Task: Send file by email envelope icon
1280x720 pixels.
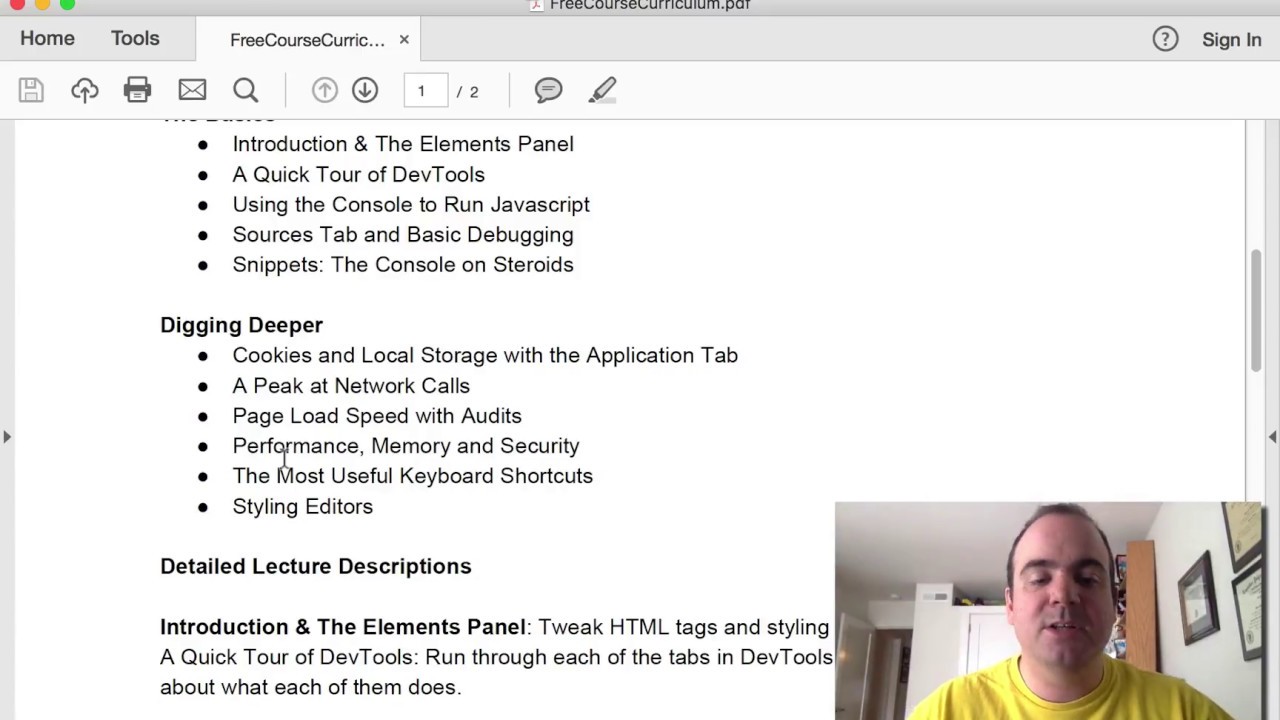Action: [x=192, y=90]
